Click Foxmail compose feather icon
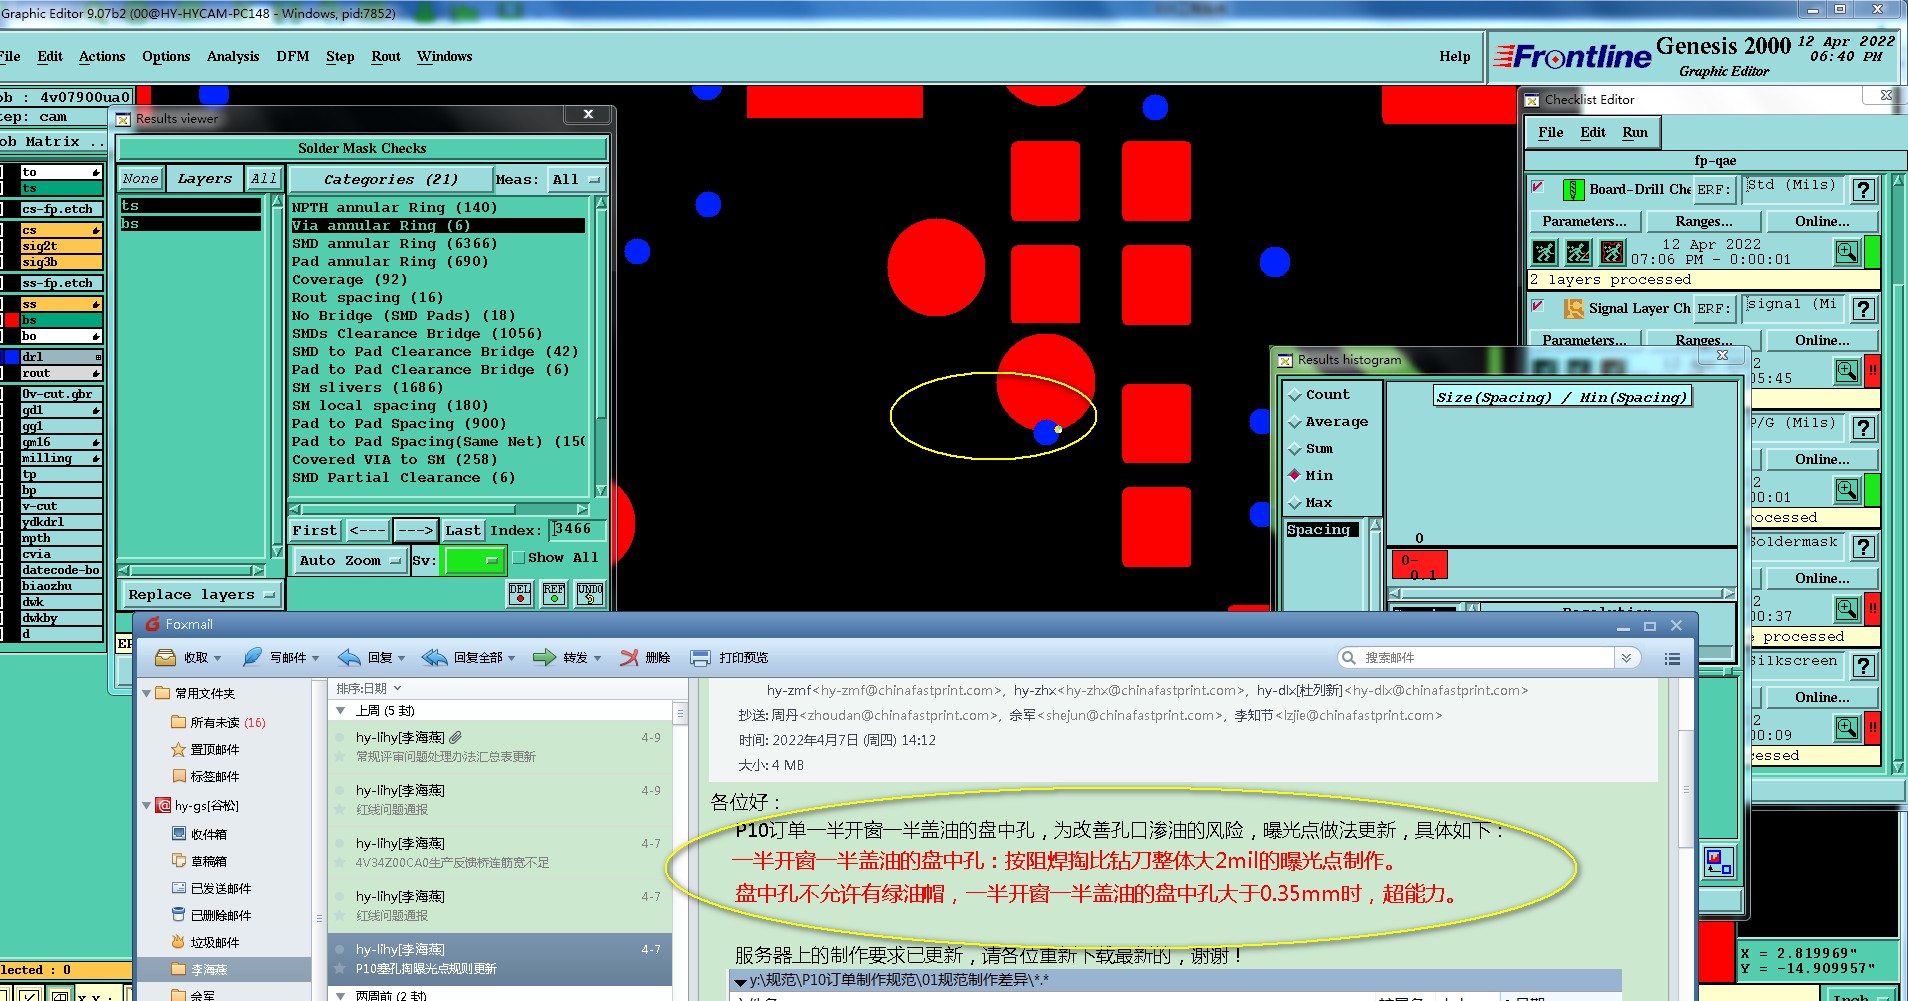 (252, 657)
